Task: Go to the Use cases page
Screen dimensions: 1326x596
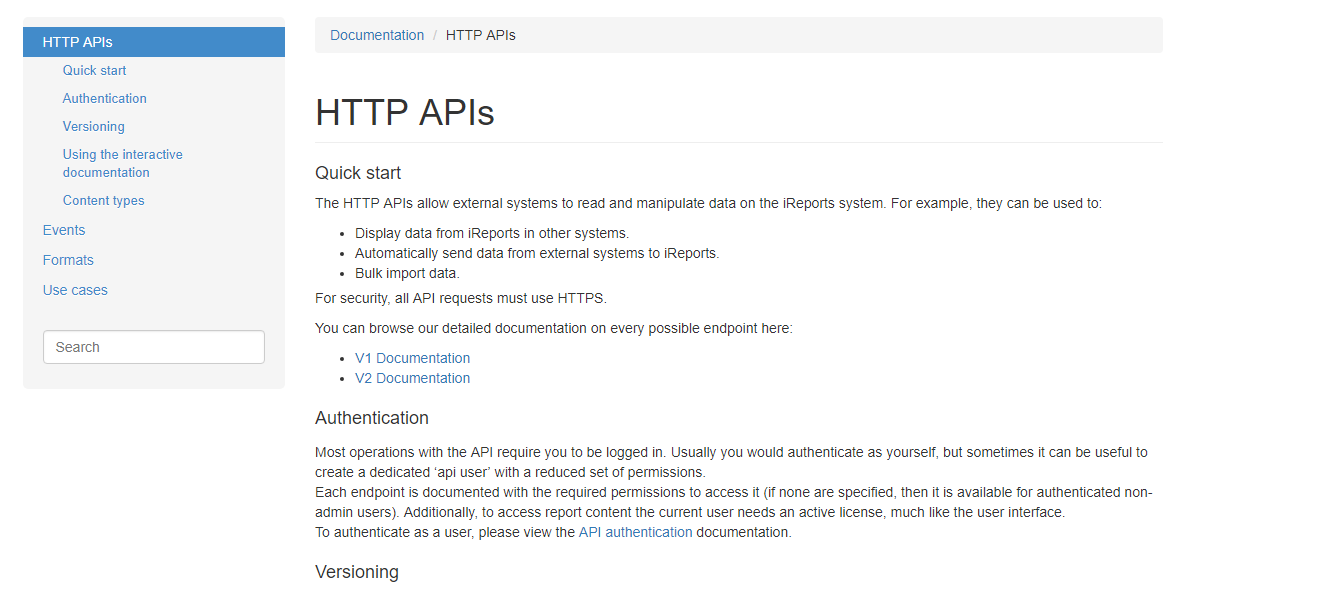Action: 75,290
